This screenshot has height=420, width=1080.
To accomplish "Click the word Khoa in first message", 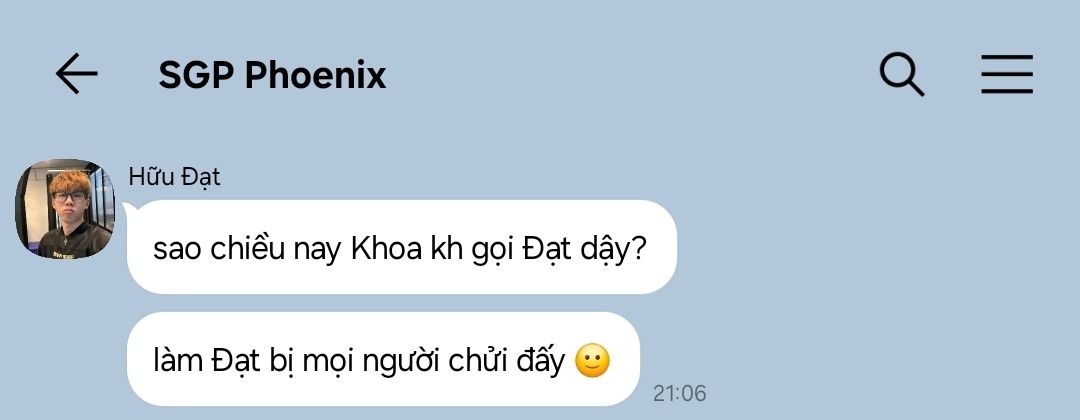I will [386, 249].
